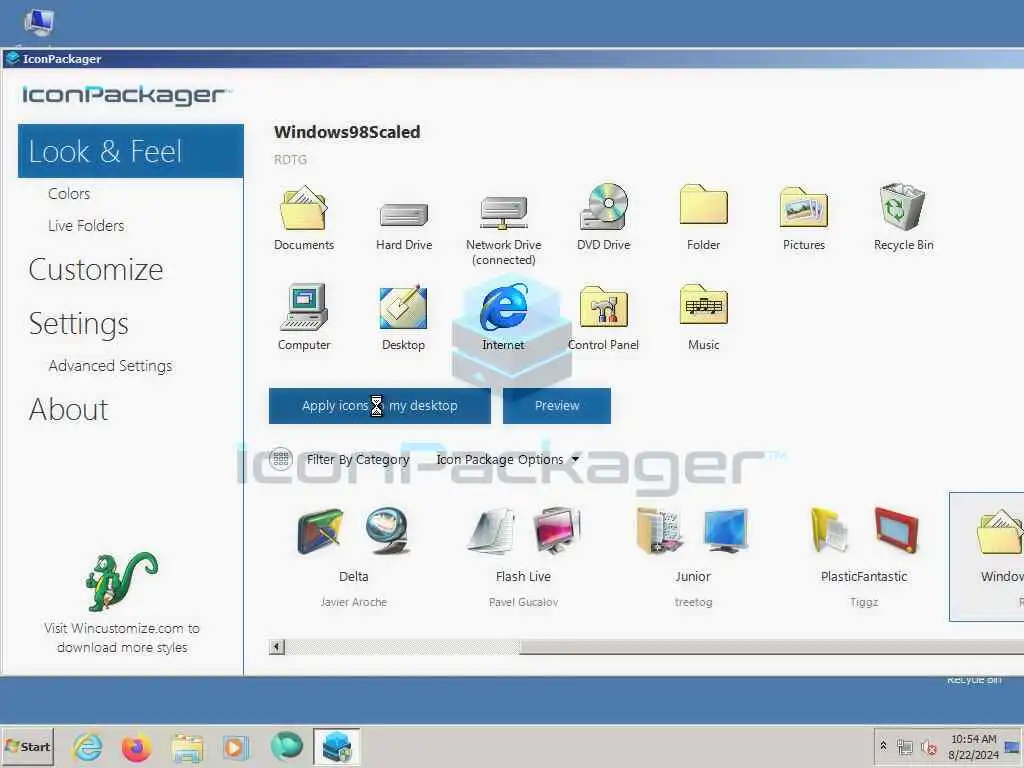Open the Look & Feel section
Viewport: 1024px width, 768px height.
coord(131,151)
